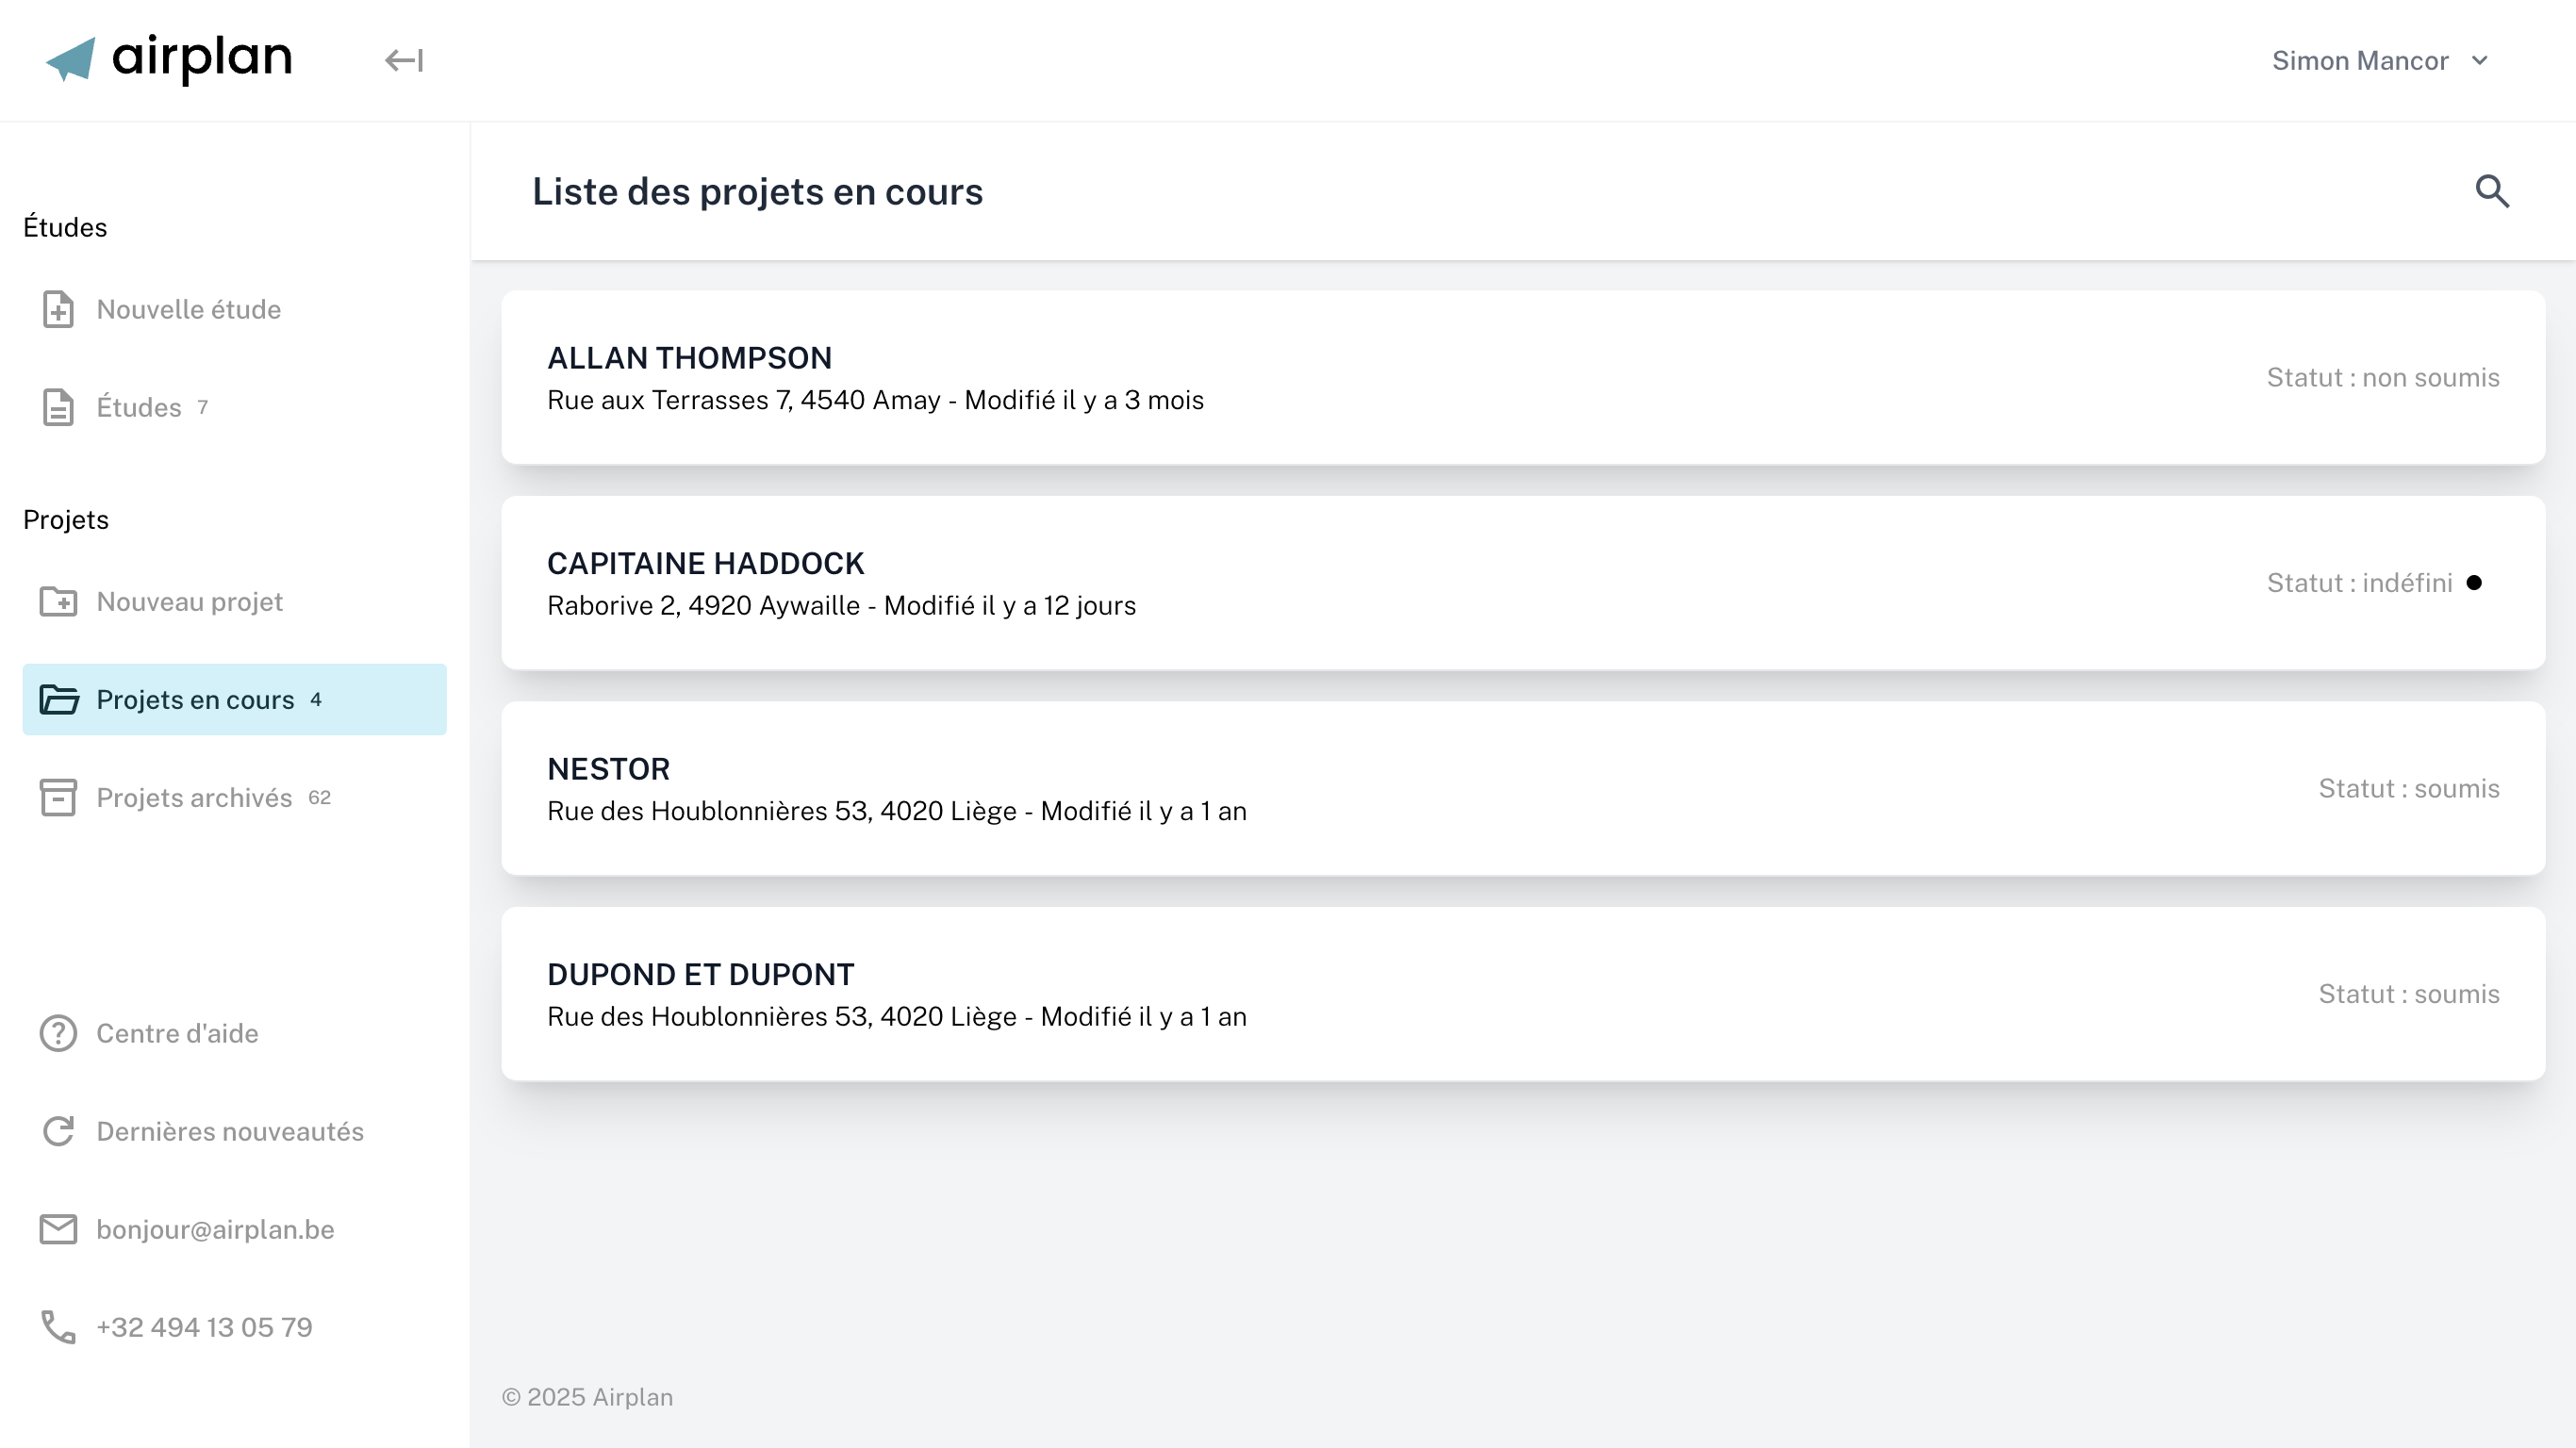Click the Centre d'aide question mark icon
The width and height of the screenshot is (2576, 1448).
click(x=58, y=1033)
